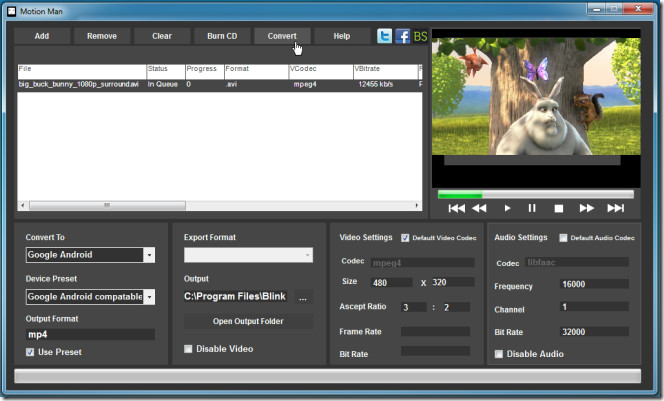The width and height of the screenshot is (664, 401).
Task: Enable the Disable Video checkbox
Action: [188, 349]
